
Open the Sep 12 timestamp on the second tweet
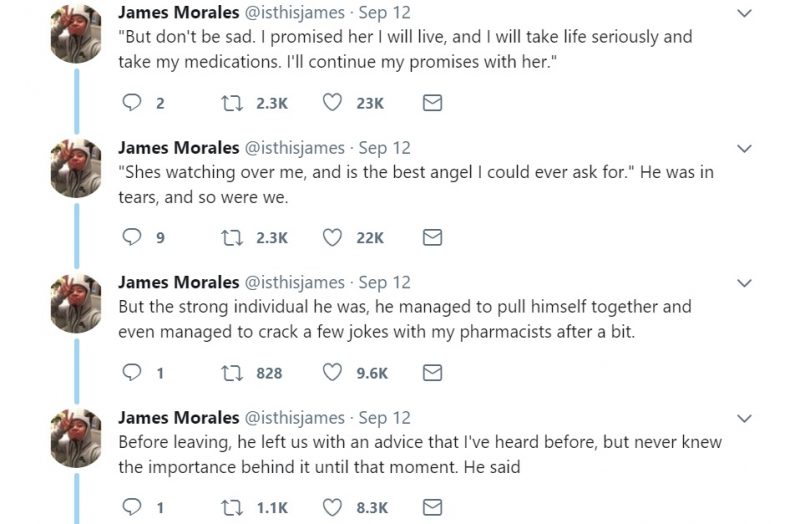[384, 148]
